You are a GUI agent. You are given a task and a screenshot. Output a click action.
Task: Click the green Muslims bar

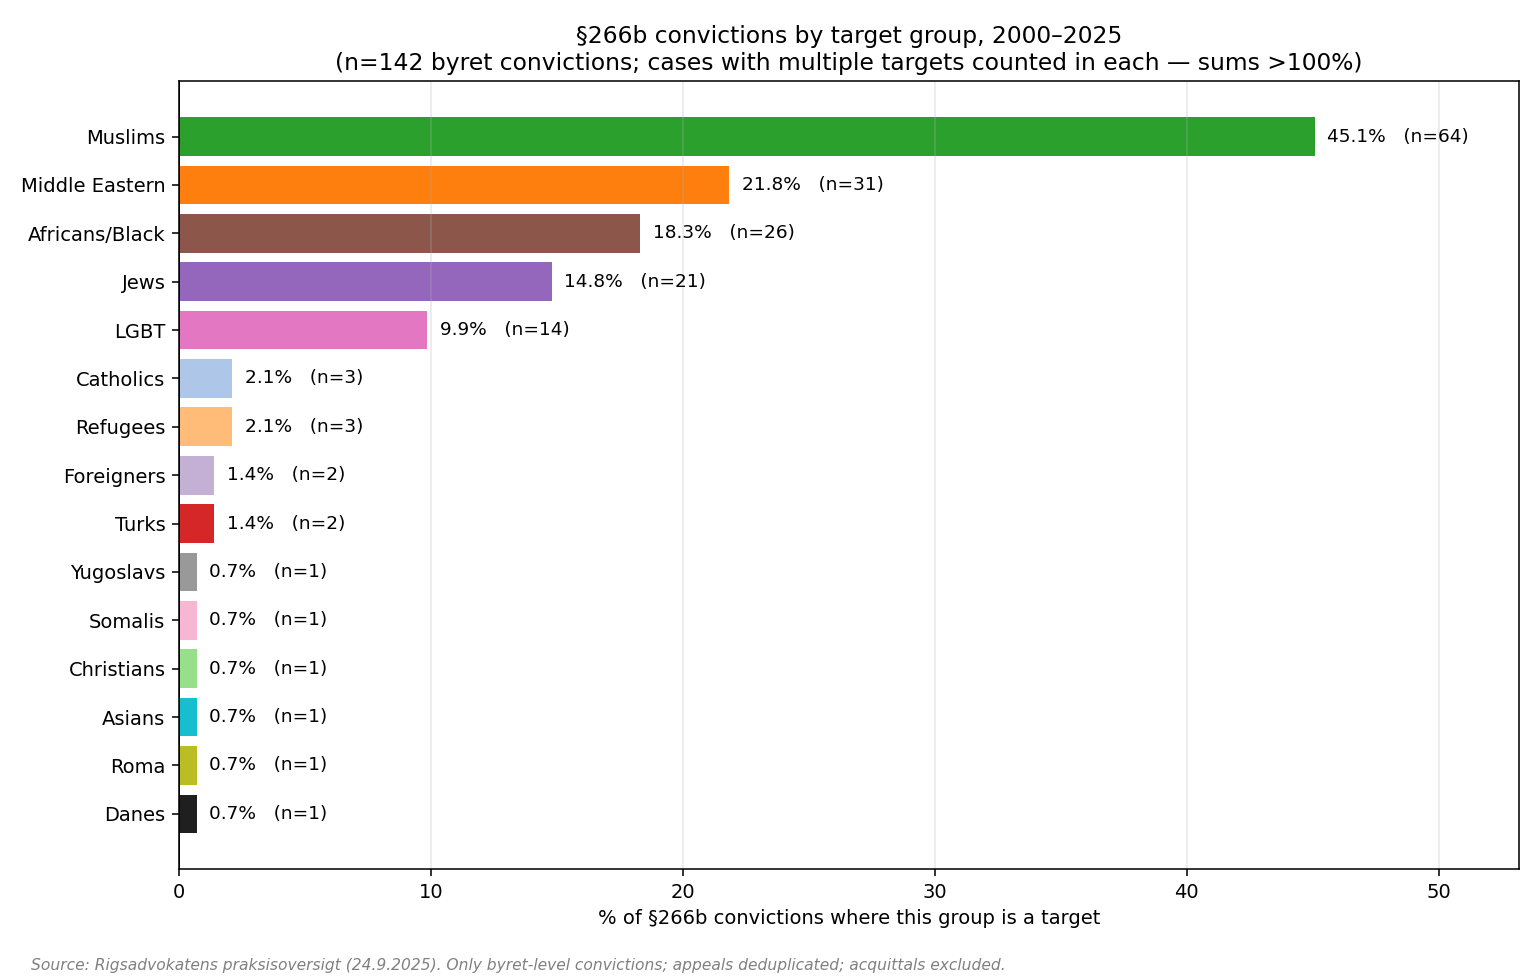click(747, 136)
